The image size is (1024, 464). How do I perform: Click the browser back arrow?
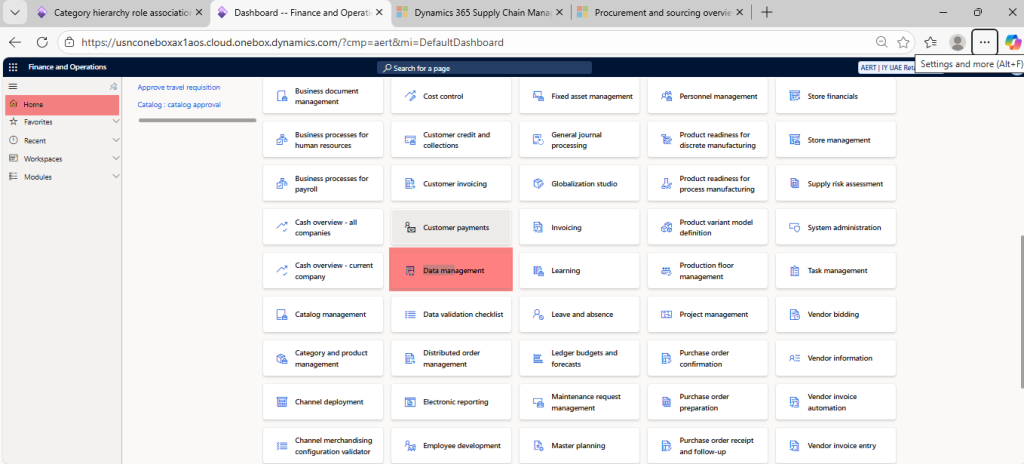pyautogui.click(x=15, y=42)
